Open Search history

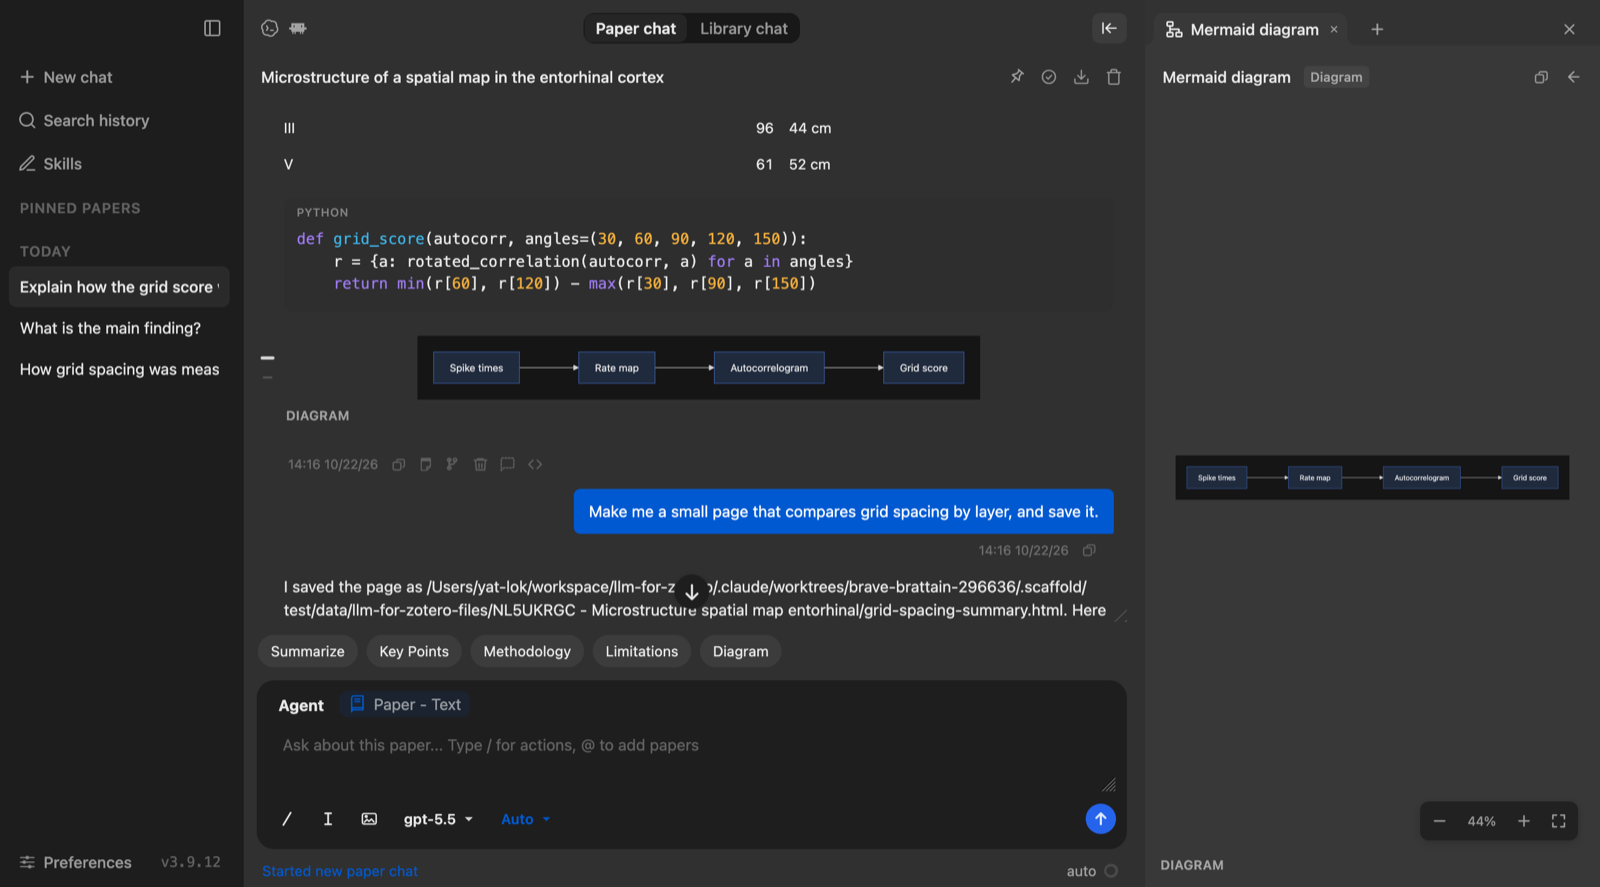pyautogui.click(x=84, y=120)
